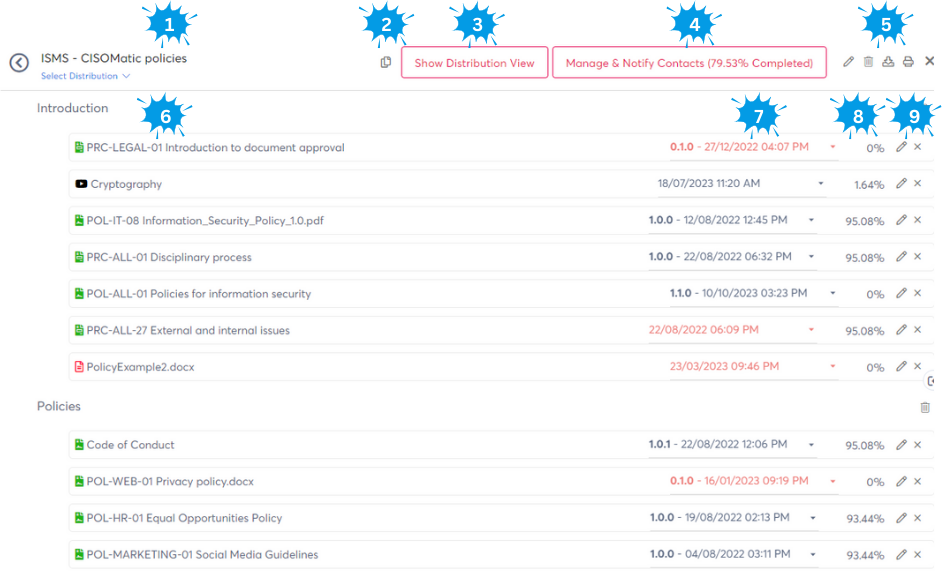Image resolution: width=942 pixels, height=573 pixels.
Task: Click the 1.64% completion of Cryptography
Action: click(x=869, y=185)
